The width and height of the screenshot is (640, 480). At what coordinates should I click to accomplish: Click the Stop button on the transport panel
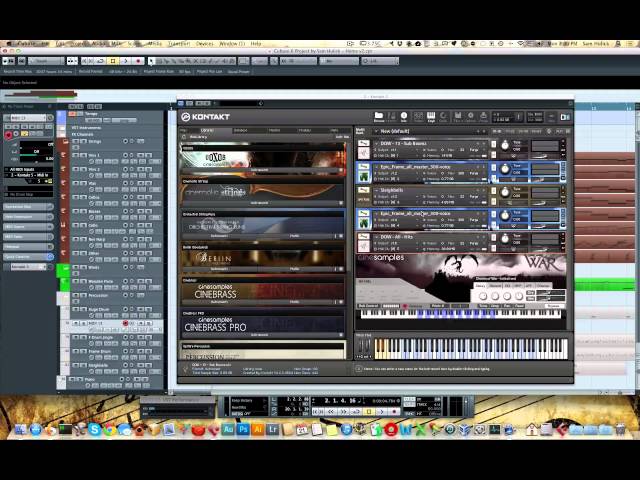pos(369,411)
